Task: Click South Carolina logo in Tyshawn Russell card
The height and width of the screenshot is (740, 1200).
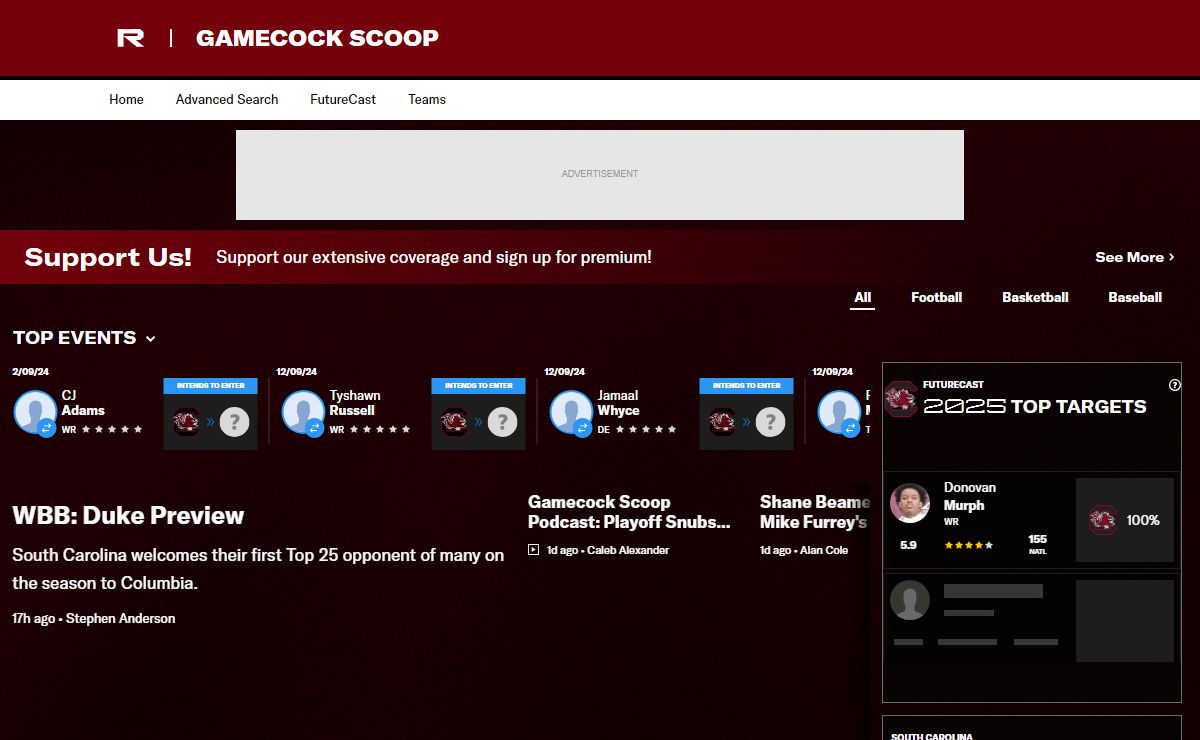Action: point(455,422)
